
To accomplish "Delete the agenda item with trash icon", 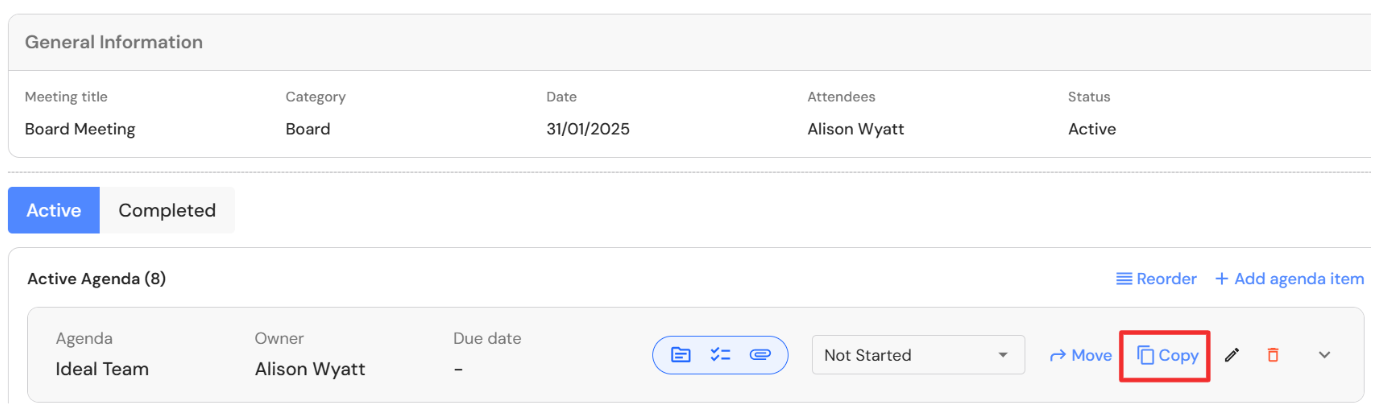I will pos(1273,355).
